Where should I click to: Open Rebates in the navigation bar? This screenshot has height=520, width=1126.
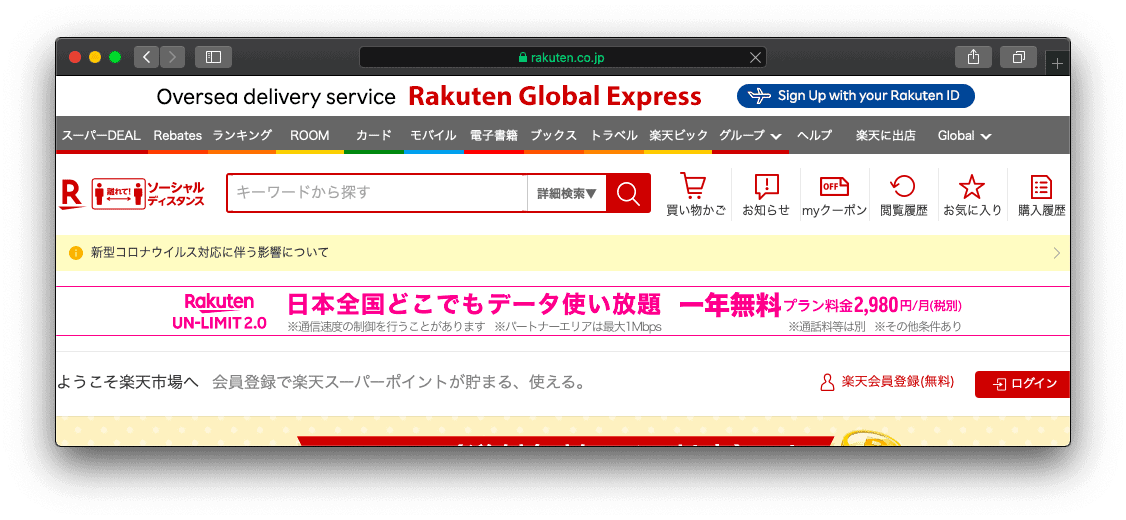(177, 135)
